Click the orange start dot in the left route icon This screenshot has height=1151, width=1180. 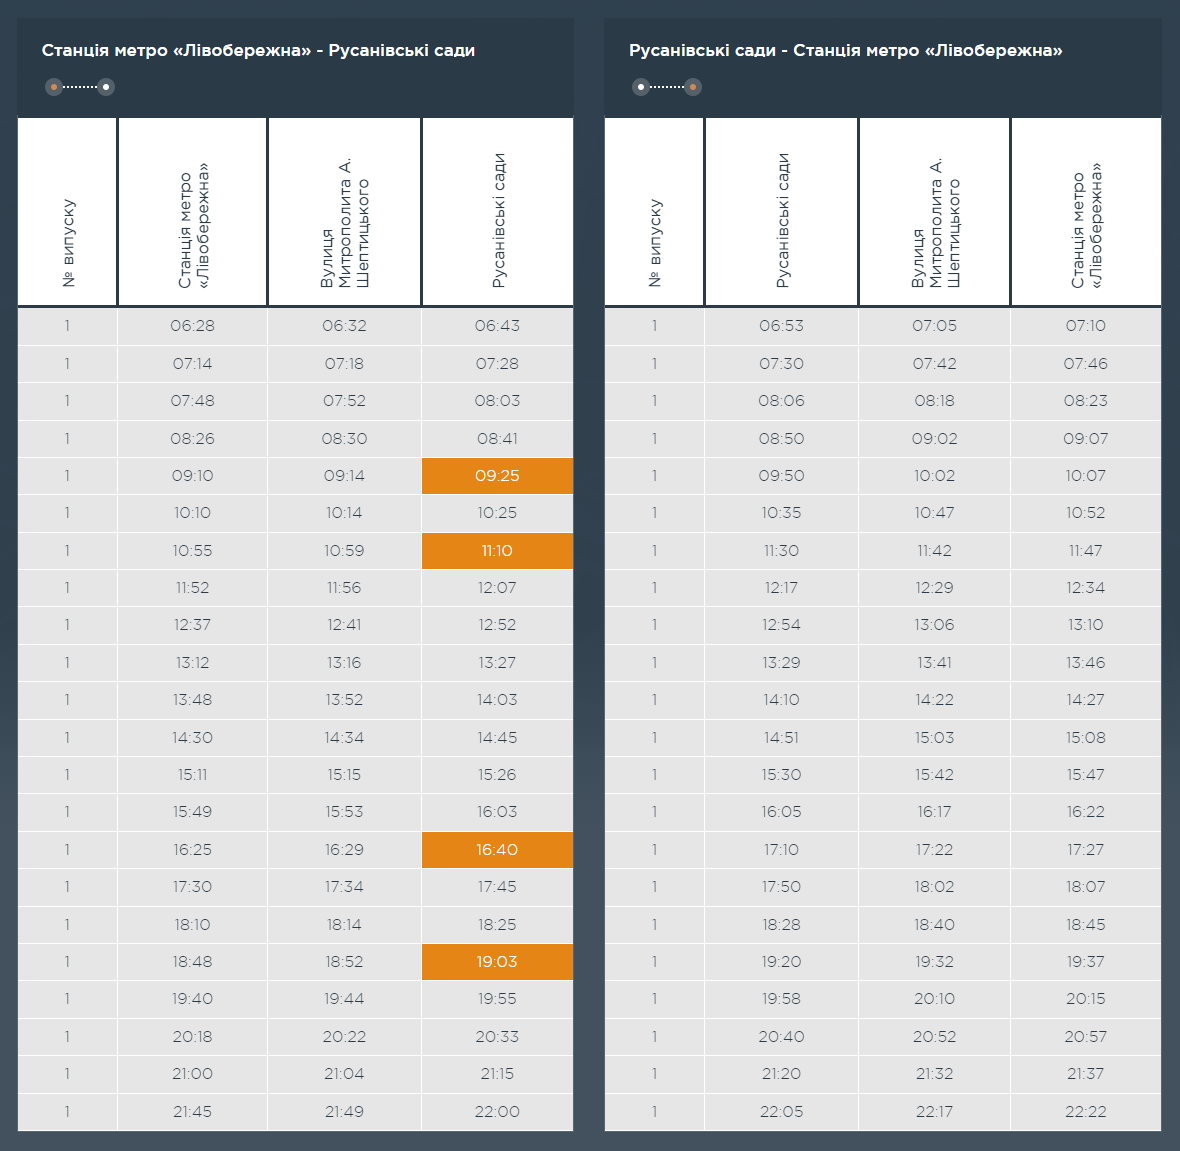54,87
